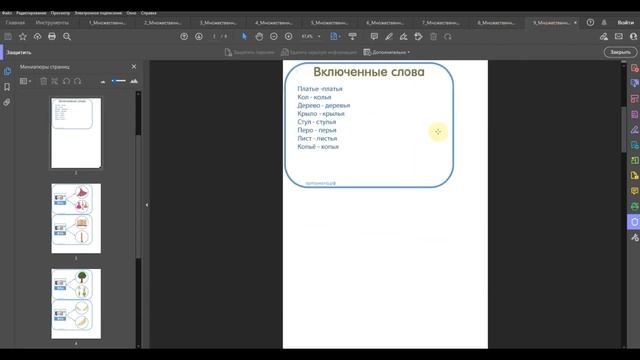
Task: Click the text Дерево - деревья
Action: [x=324, y=105]
